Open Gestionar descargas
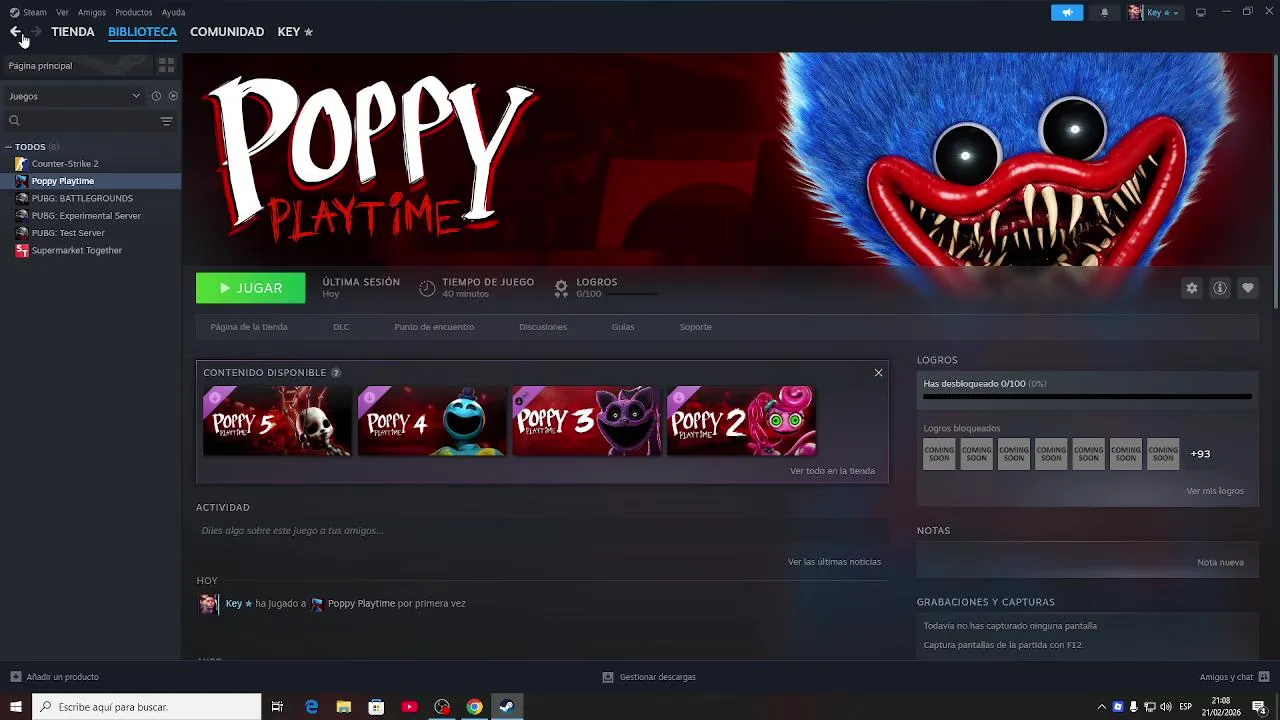1280x720 pixels. [649, 677]
